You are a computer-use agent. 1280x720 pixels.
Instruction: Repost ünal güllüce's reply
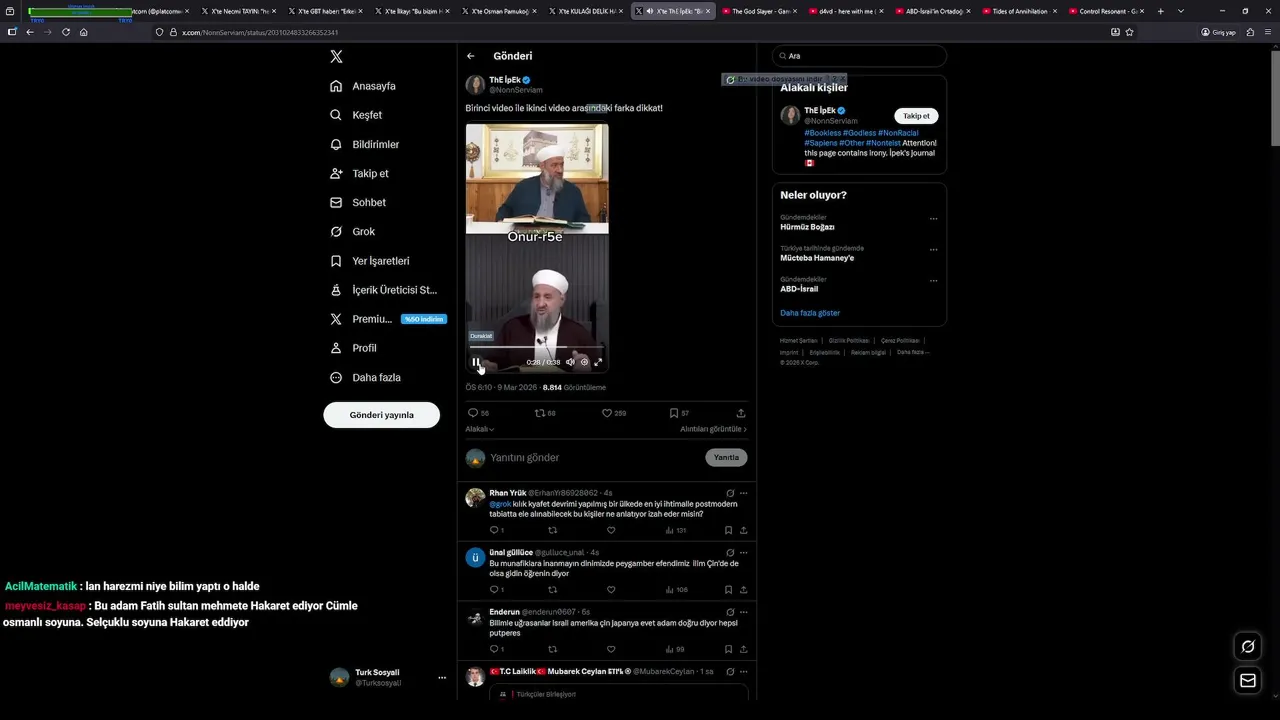(552, 590)
